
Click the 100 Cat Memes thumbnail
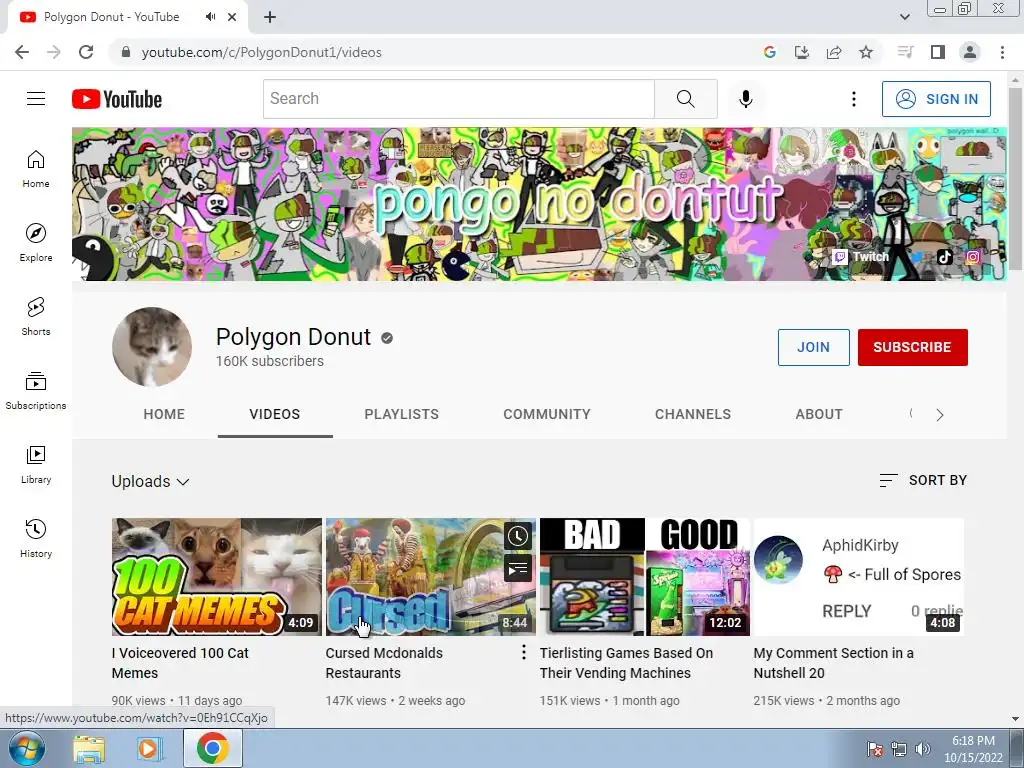coord(217,577)
